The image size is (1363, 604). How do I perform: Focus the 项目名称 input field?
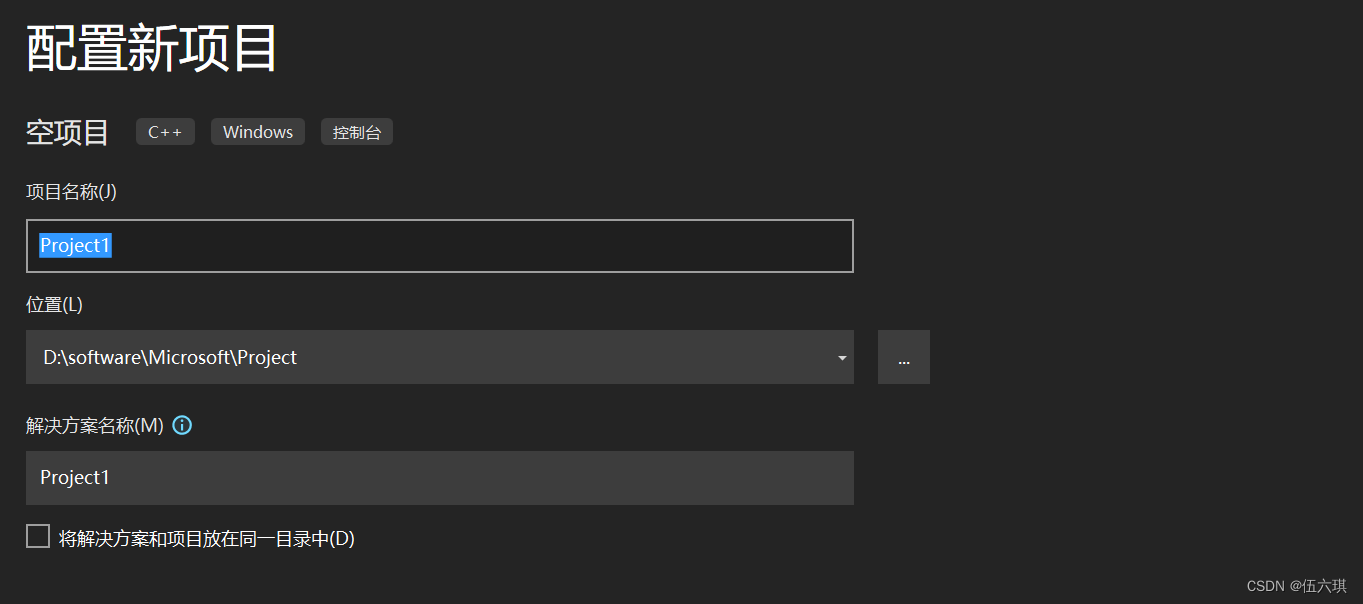point(440,246)
